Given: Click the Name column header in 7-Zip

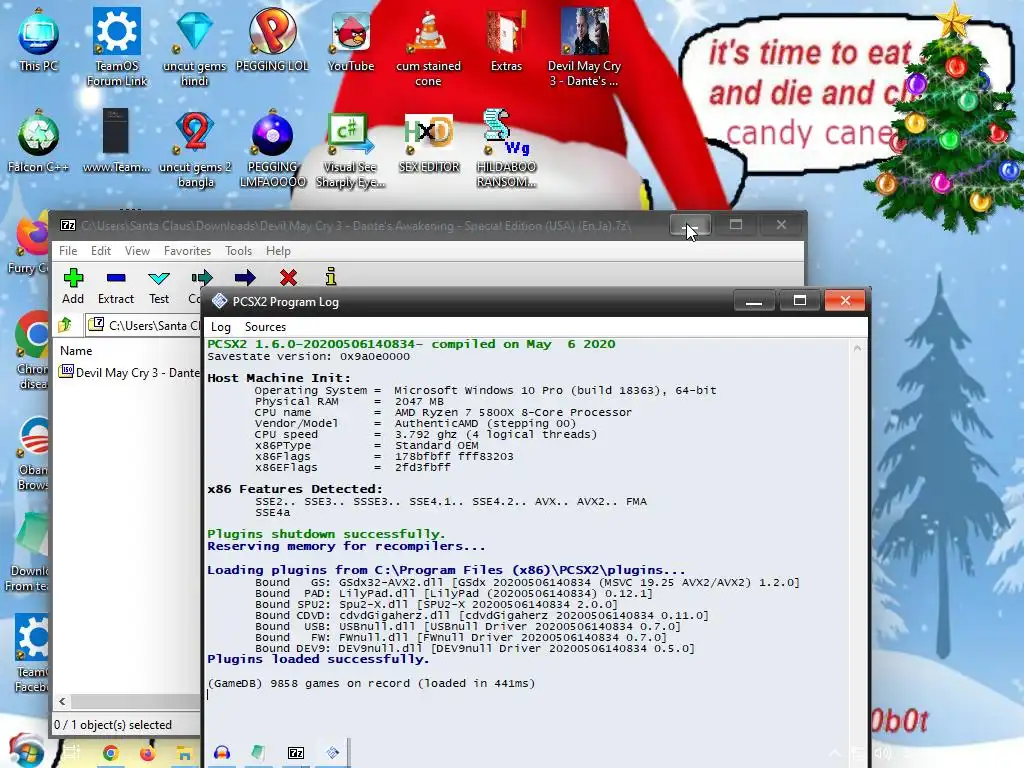Looking at the screenshot, I should coord(76,351).
